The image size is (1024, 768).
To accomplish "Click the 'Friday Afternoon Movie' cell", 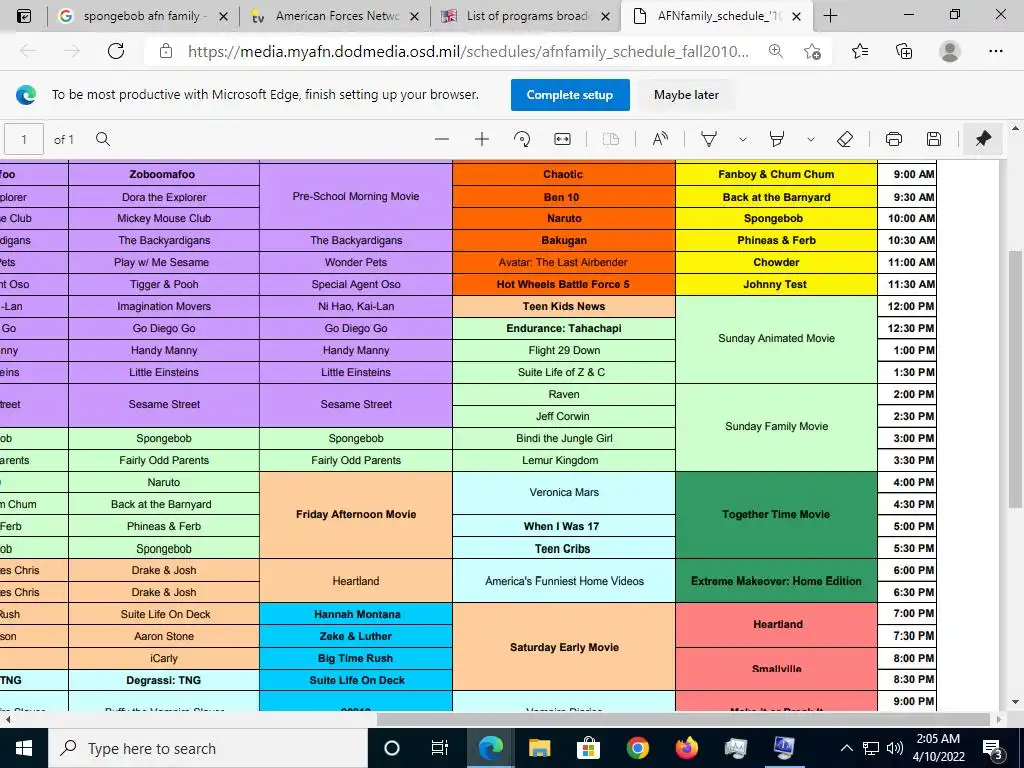I will [356, 515].
